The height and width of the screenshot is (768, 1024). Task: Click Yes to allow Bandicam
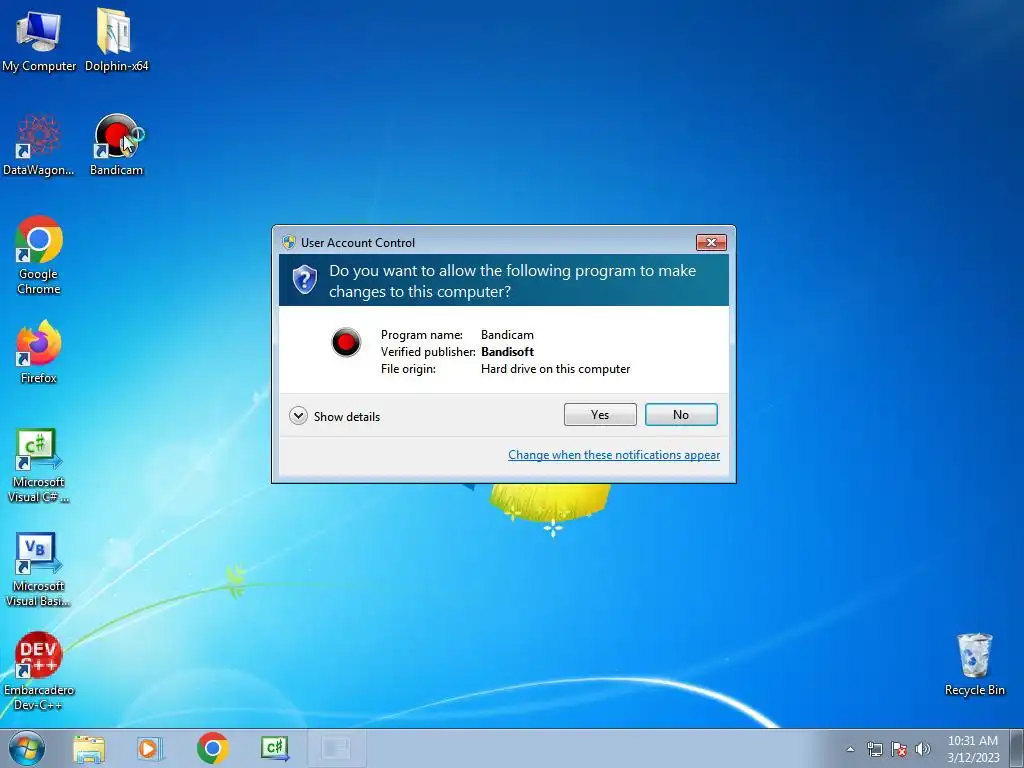pyautogui.click(x=600, y=415)
